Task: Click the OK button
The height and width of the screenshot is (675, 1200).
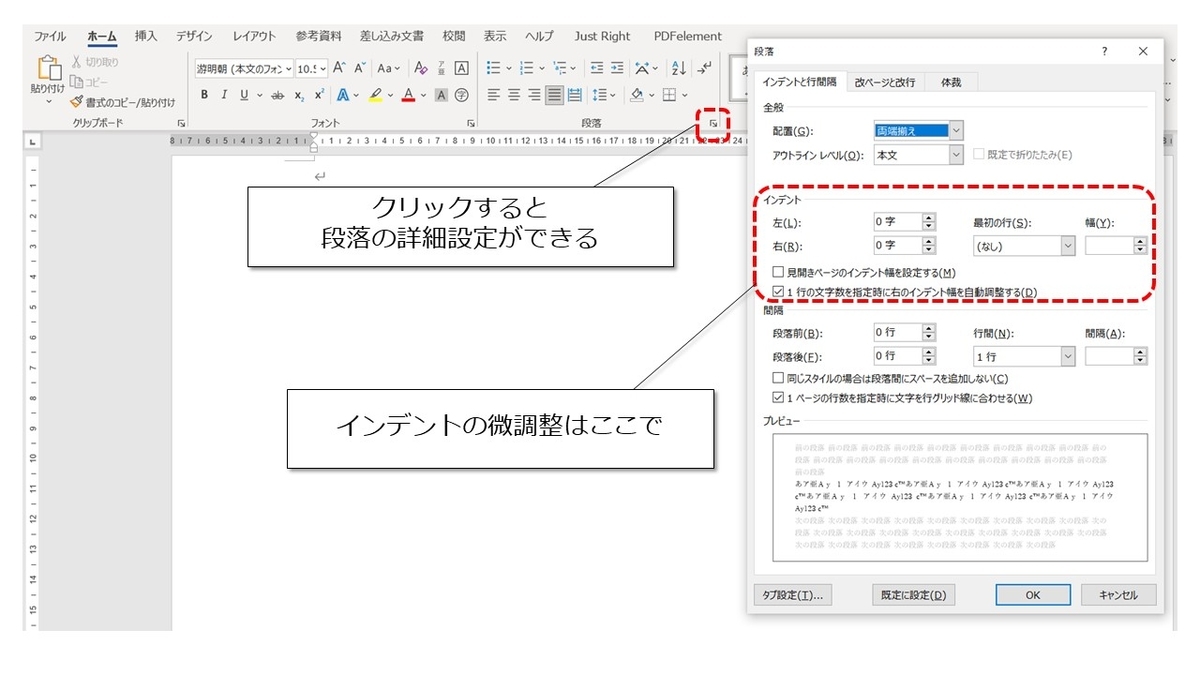Action: point(1033,595)
